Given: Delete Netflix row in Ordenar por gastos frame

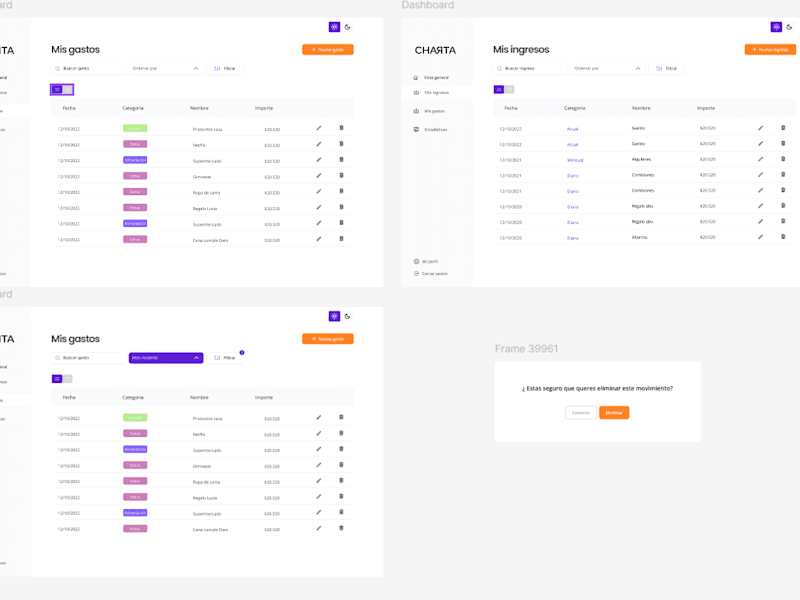Looking at the screenshot, I should coord(341,144).
